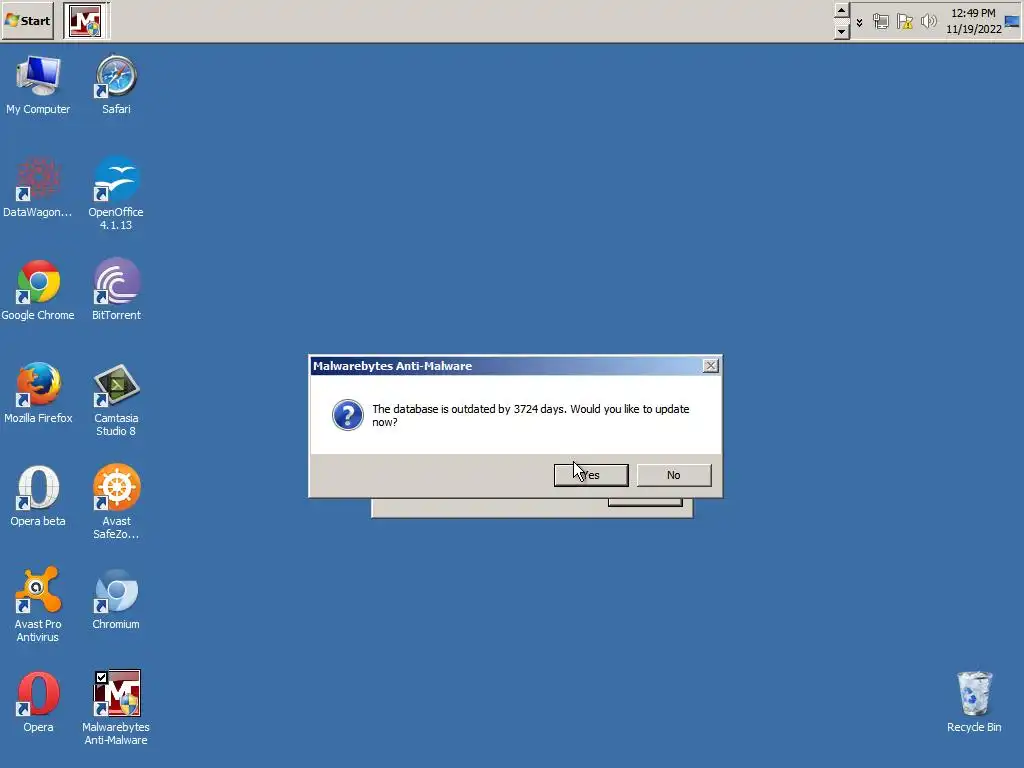Click the volume speaker tray icon
The height and width of the screenshot is (768, 1024).
click(928, 22)
